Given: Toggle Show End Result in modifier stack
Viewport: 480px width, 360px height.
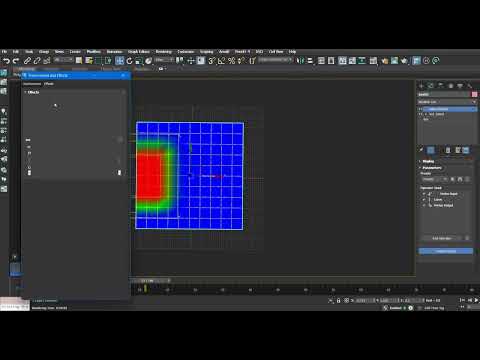Looking at the screenshot, I should point(431,150).
